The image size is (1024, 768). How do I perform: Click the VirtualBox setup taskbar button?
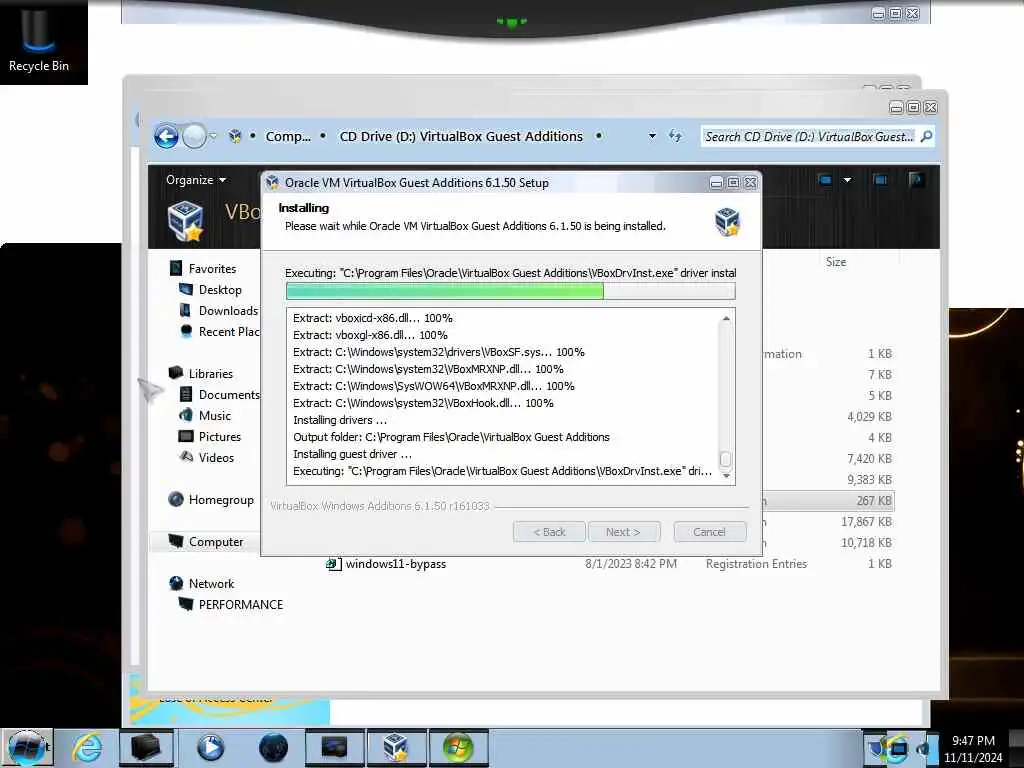click(396, 748)
